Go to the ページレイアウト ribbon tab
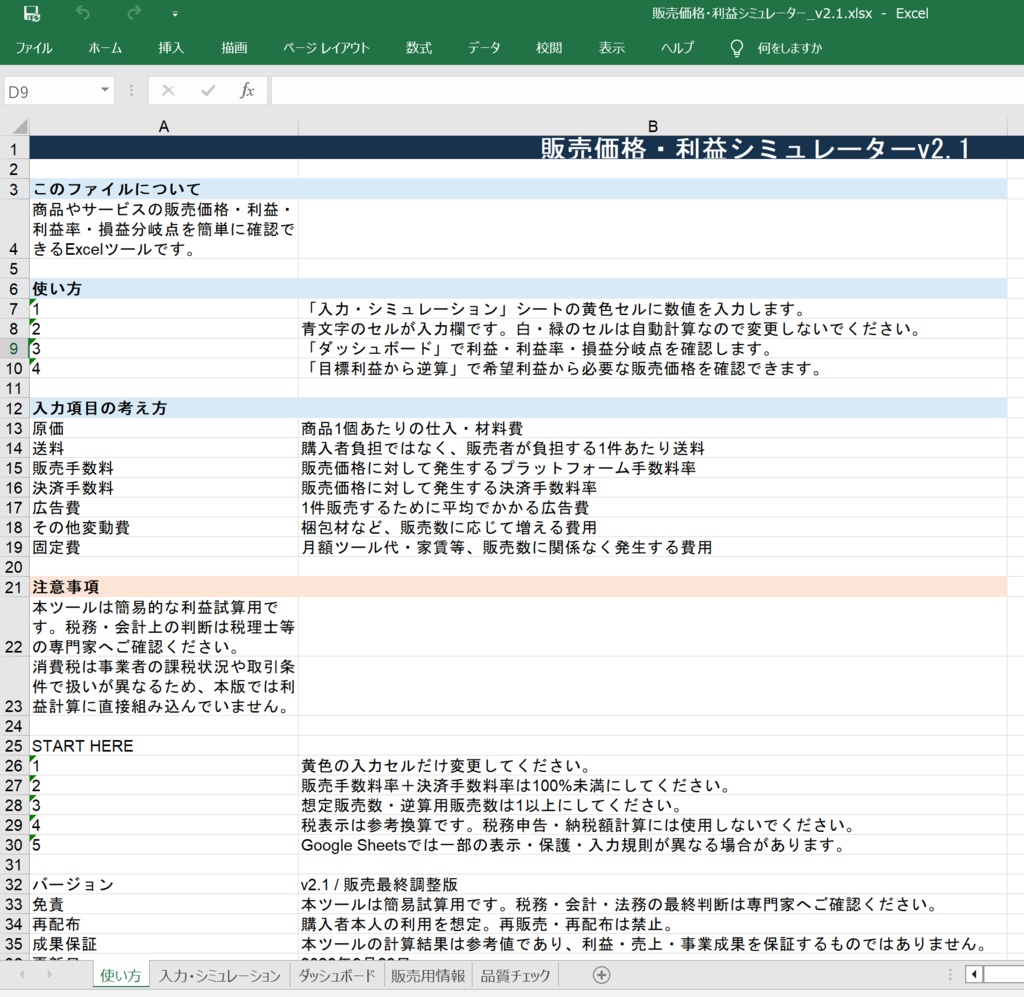This screenshot has height=997, width=1024. pyautogui.click(x=326, y=48)
